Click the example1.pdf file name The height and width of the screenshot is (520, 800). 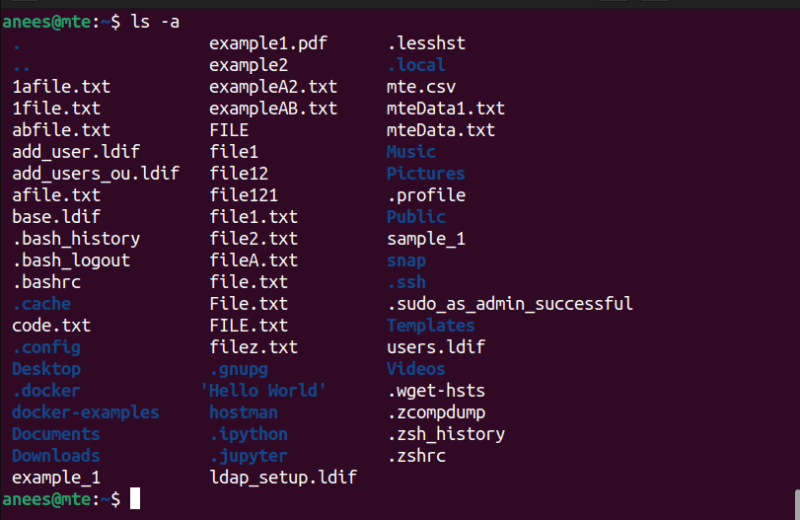[268, 43]
